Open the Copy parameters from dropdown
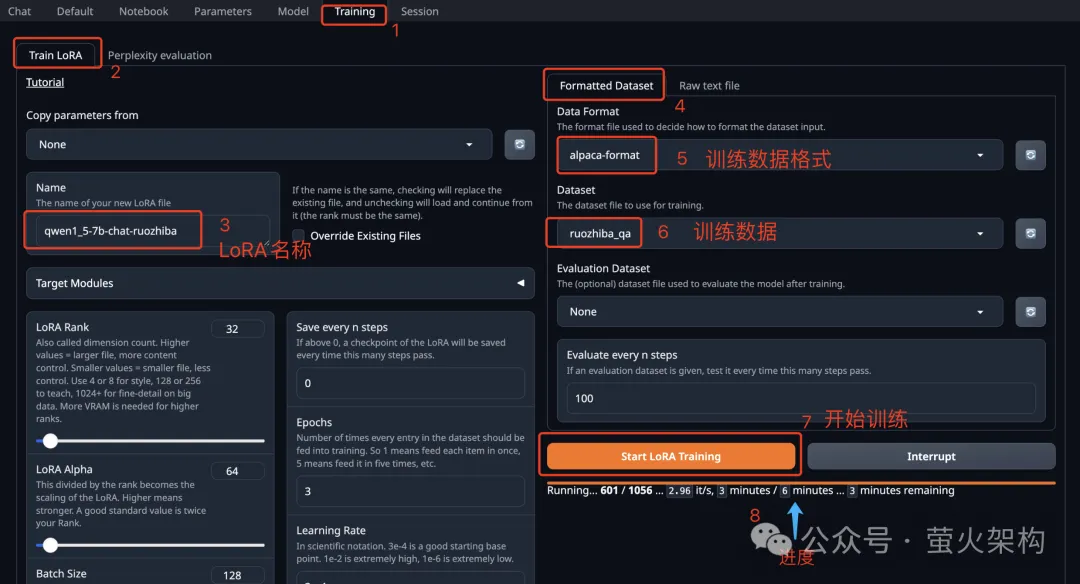The image size is (1080, 584). (x=259, y=145)
